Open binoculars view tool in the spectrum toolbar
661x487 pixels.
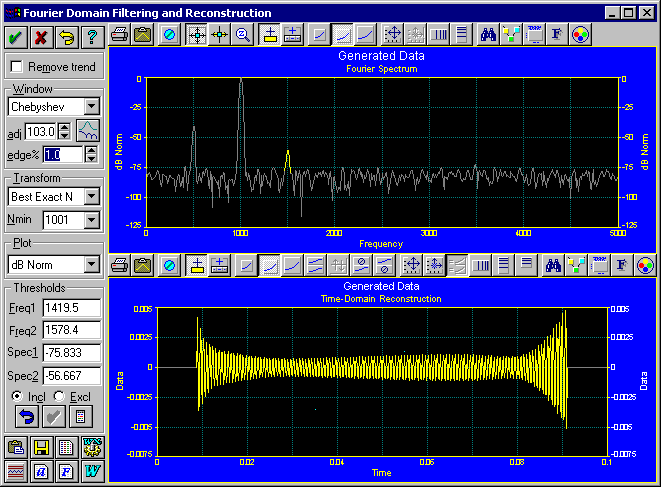(488, 35)
